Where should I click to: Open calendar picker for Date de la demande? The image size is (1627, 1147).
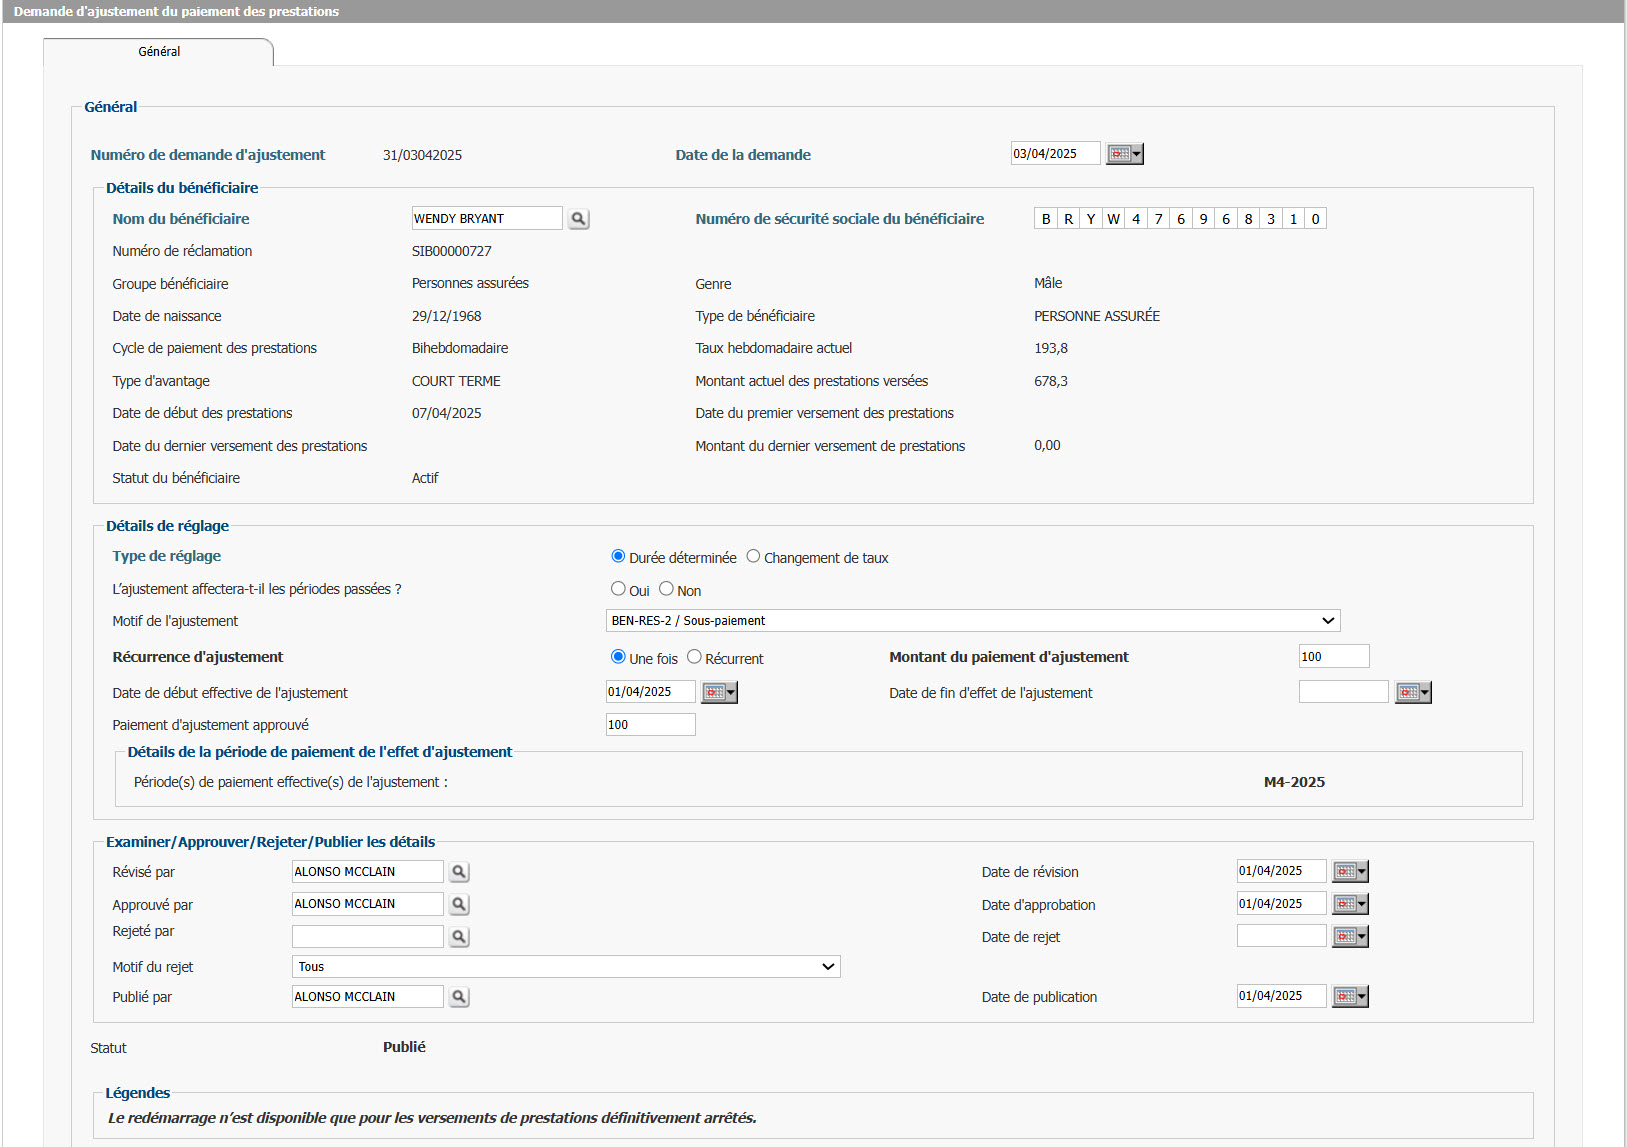pyautogui.click(x=1124, y=154)
